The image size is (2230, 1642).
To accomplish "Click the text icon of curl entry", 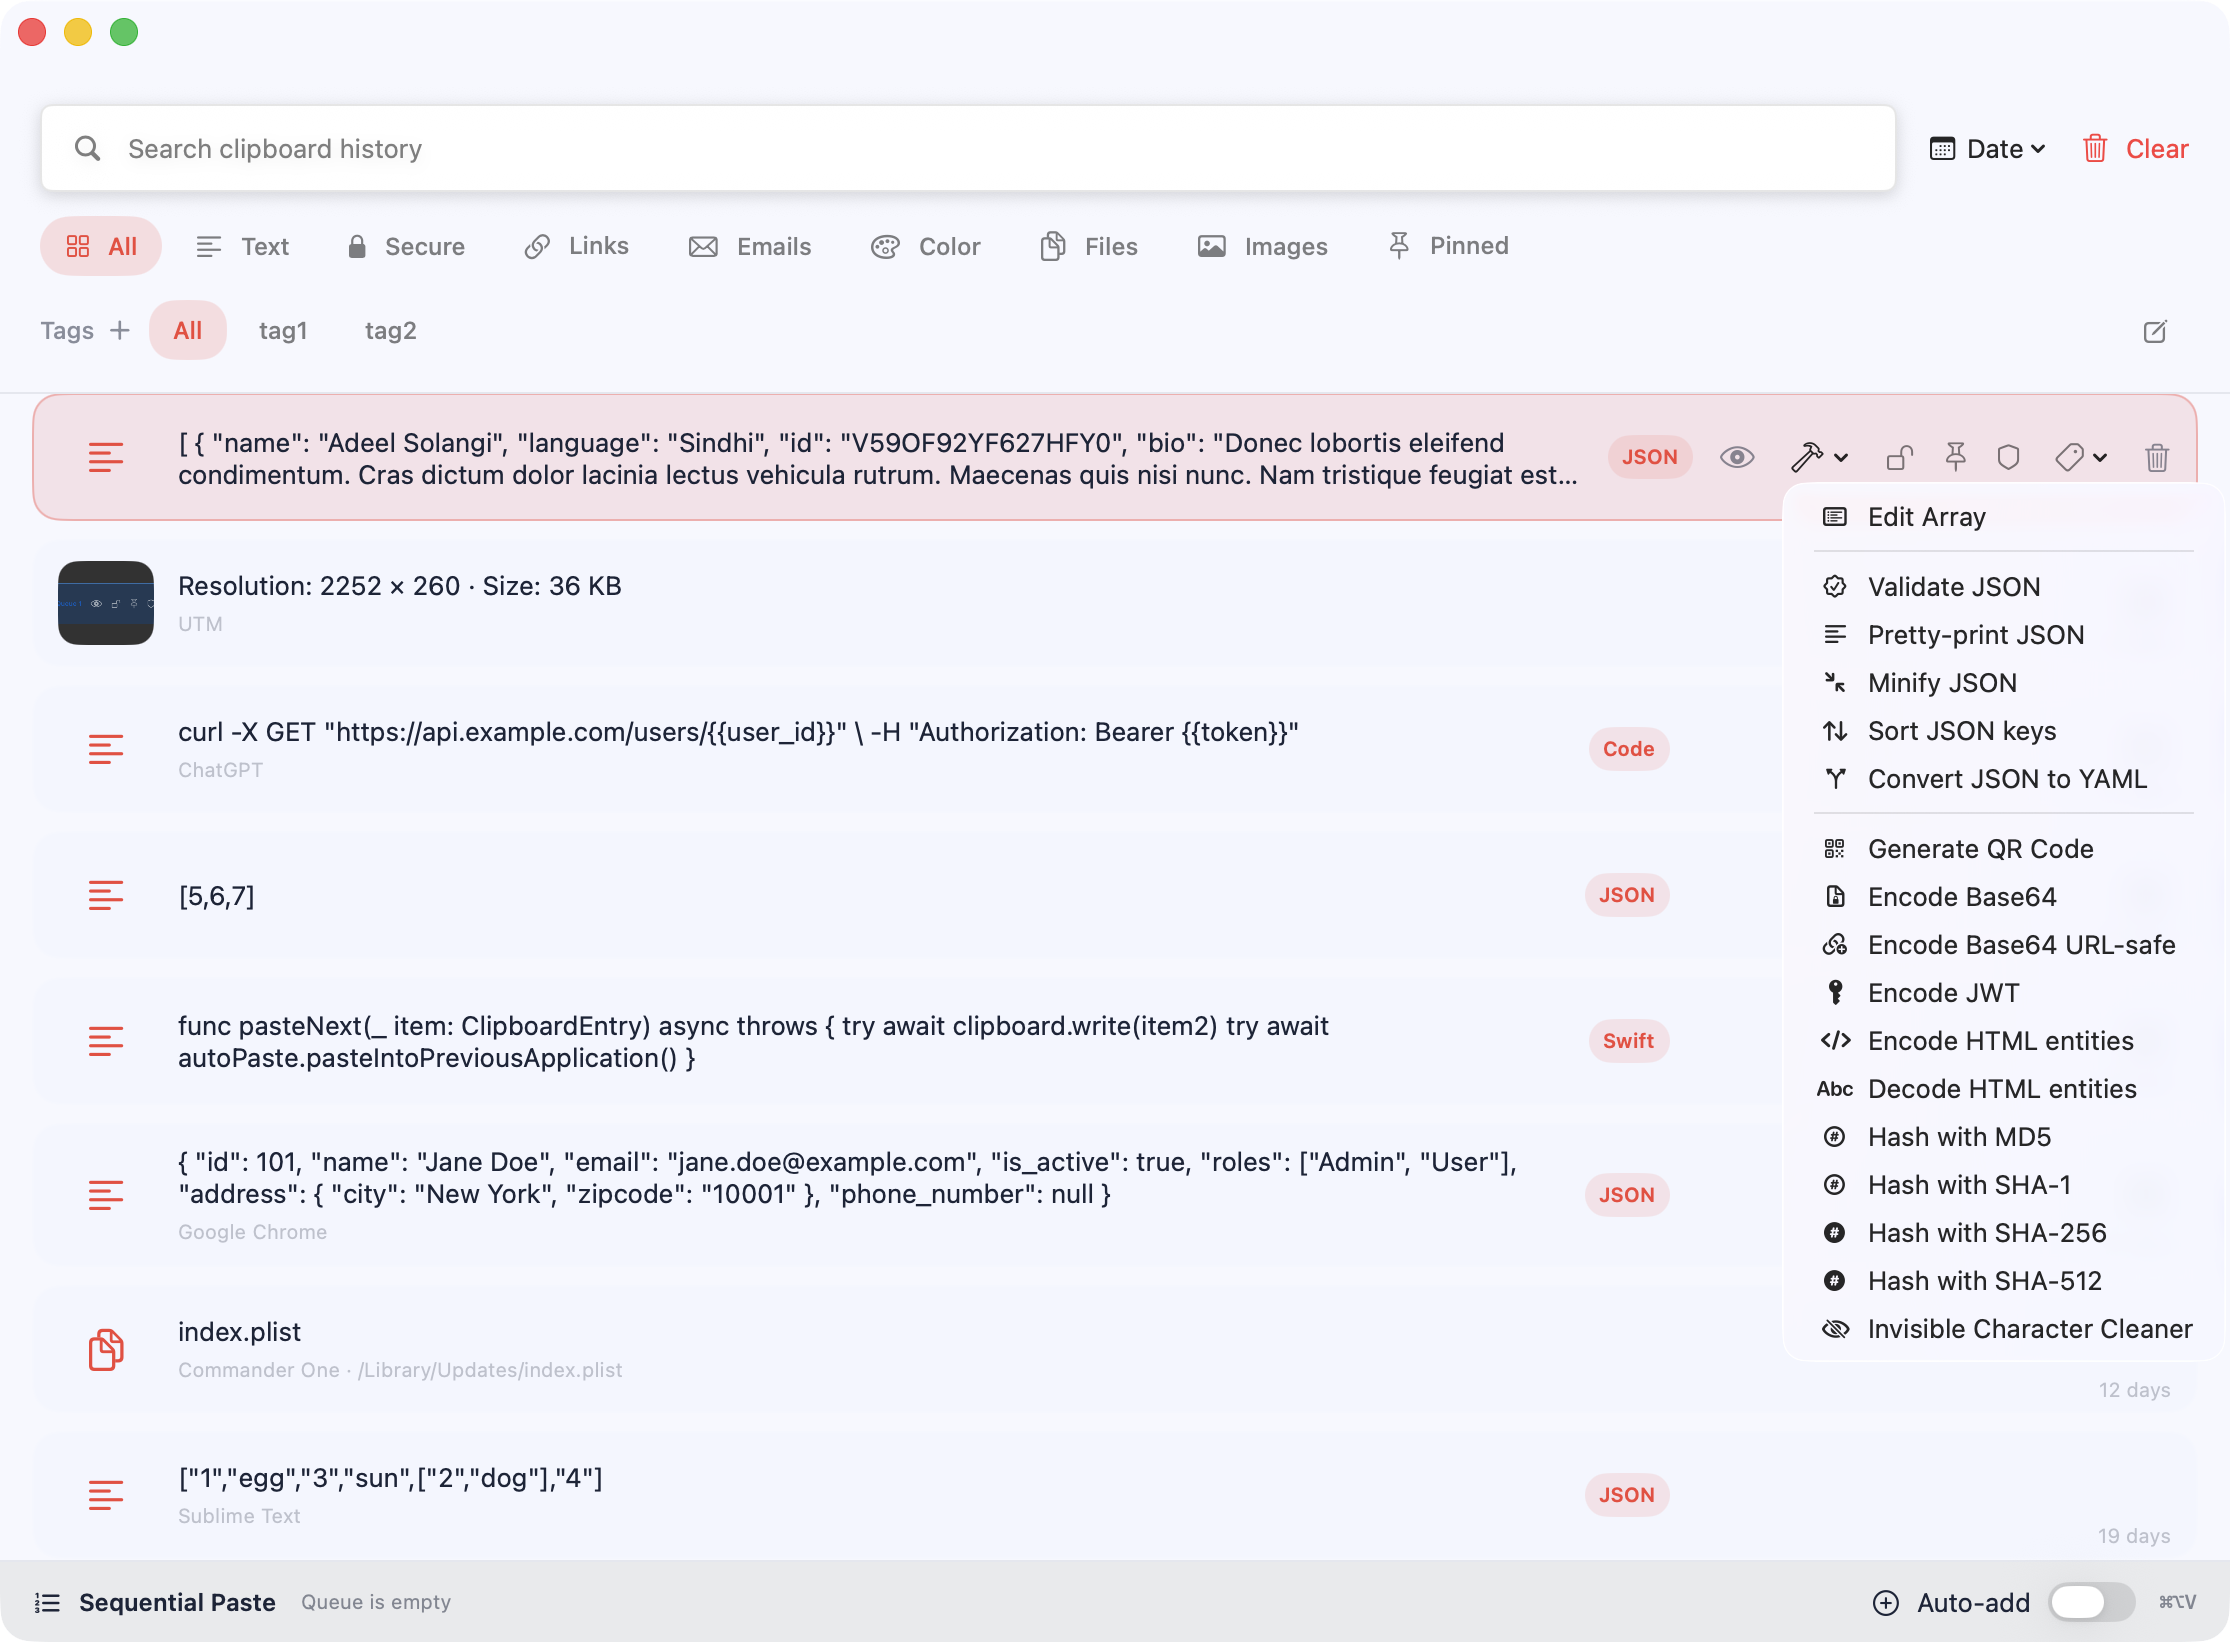I will click(106, 749).
